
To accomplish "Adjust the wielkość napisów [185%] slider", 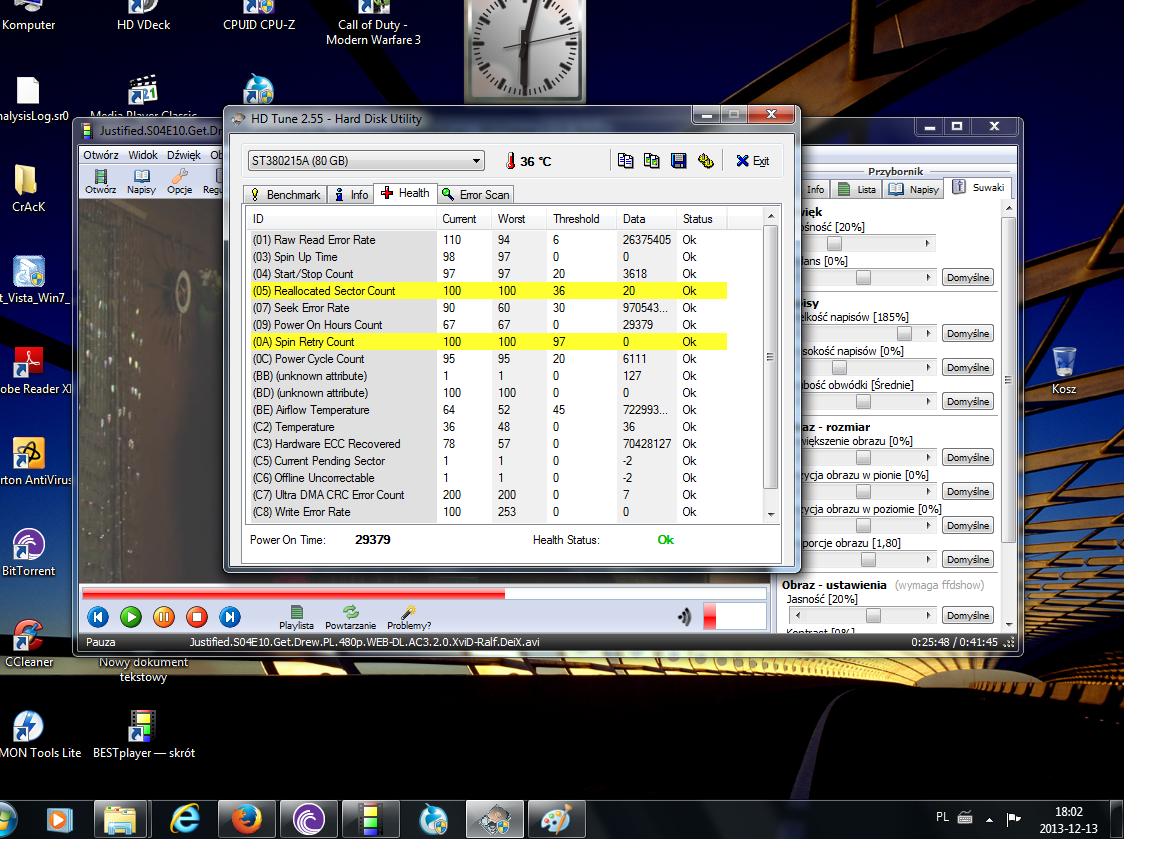I will click(x=904, y=334).
